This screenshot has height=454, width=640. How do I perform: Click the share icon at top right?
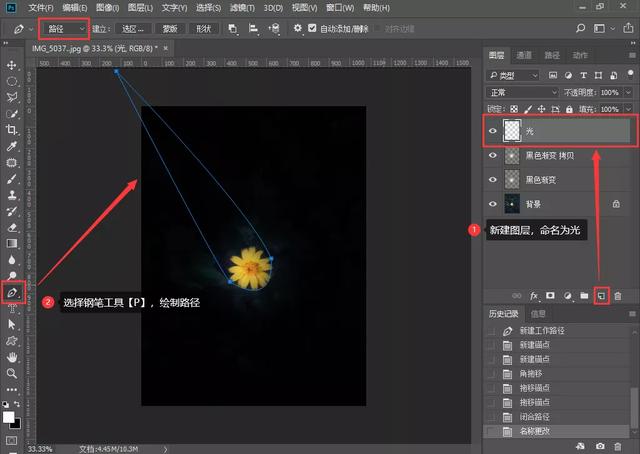point(628,28)
